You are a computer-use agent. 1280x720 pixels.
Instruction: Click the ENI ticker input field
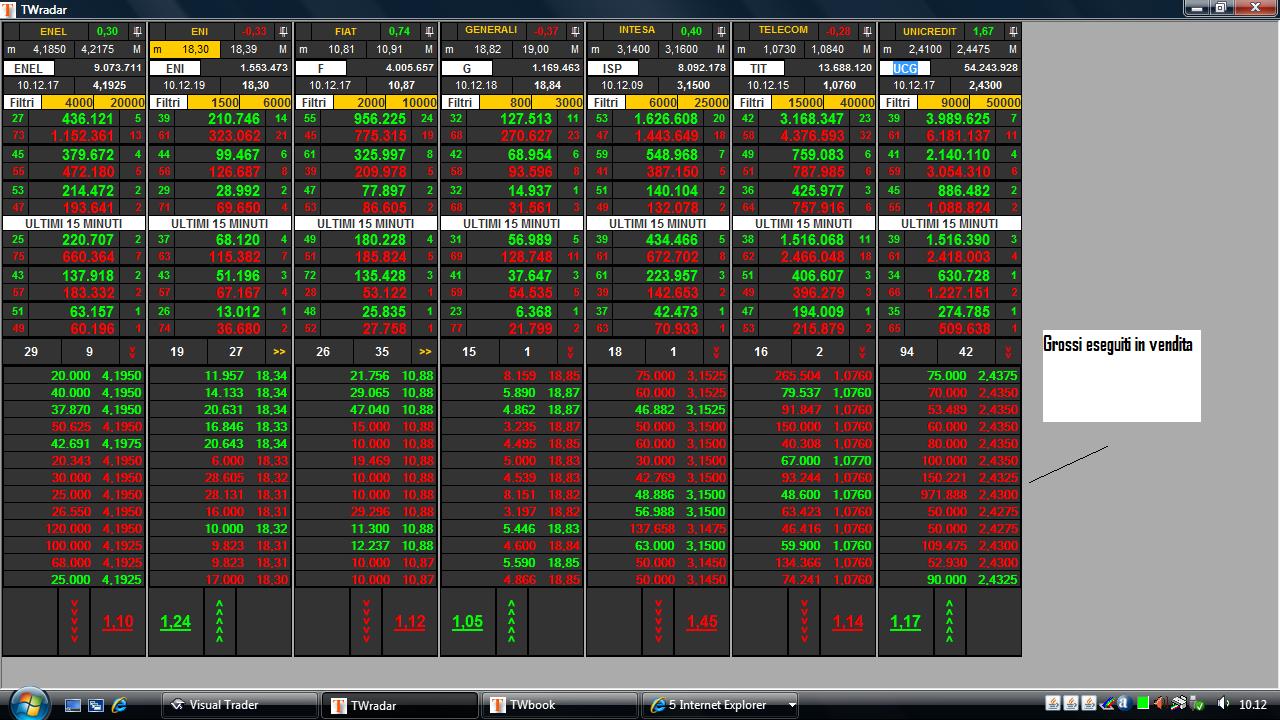(x=175, y=68)
